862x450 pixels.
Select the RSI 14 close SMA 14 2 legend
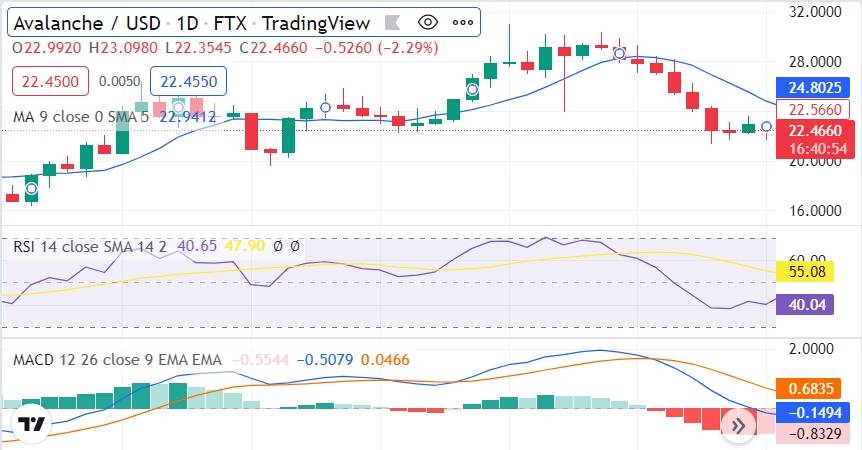point(90,246)
